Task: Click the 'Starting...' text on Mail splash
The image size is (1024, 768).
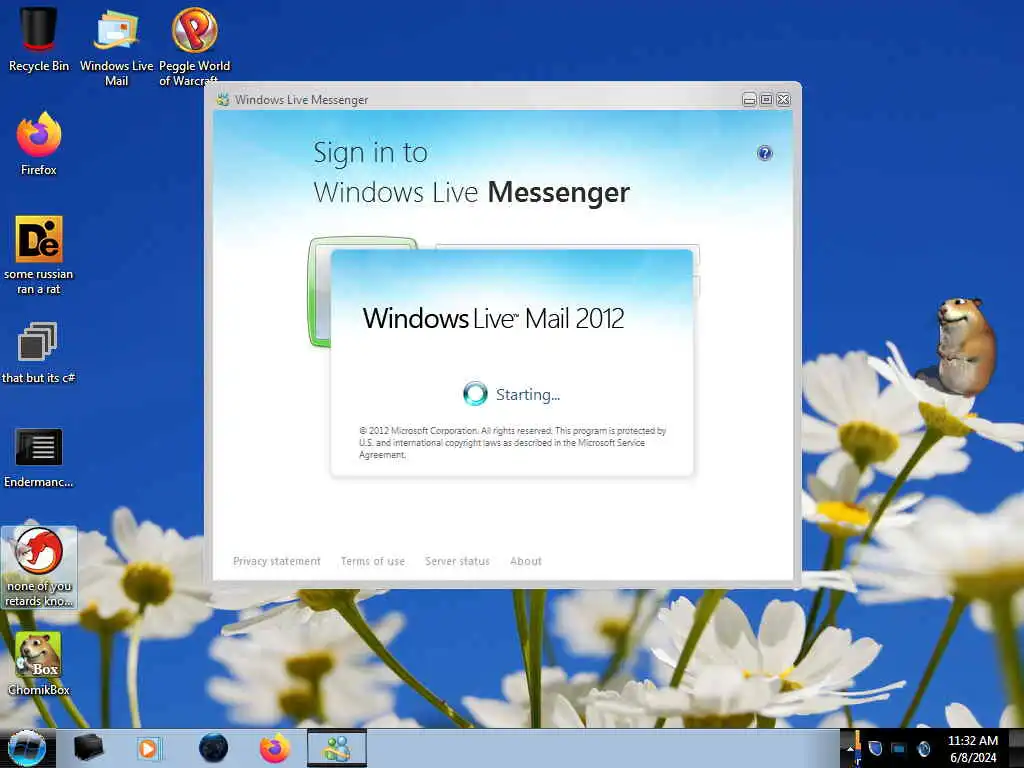Action: pyautogui.click(x=528, y=394)
